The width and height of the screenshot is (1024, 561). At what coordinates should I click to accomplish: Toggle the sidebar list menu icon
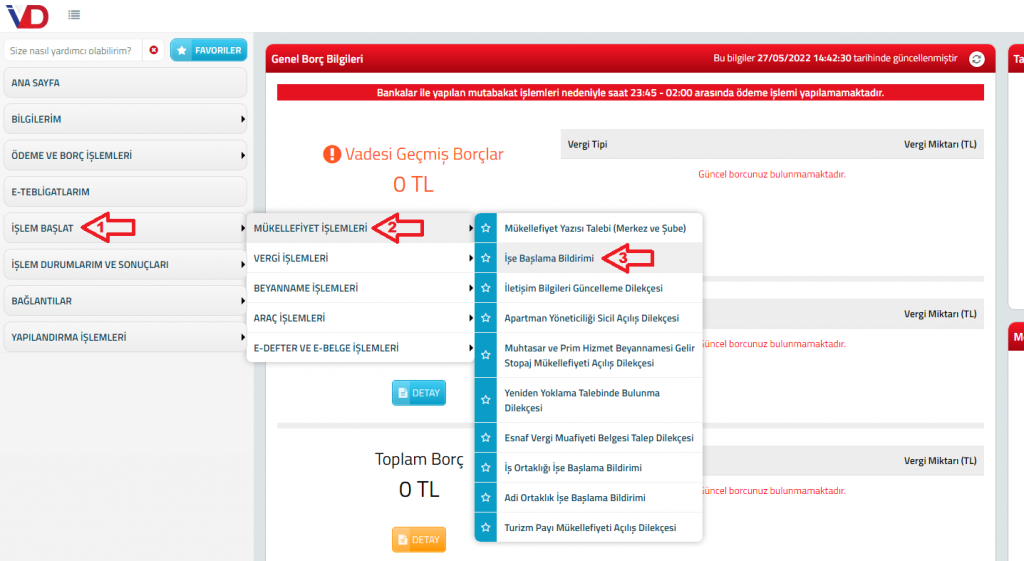(x=74, y=15)
